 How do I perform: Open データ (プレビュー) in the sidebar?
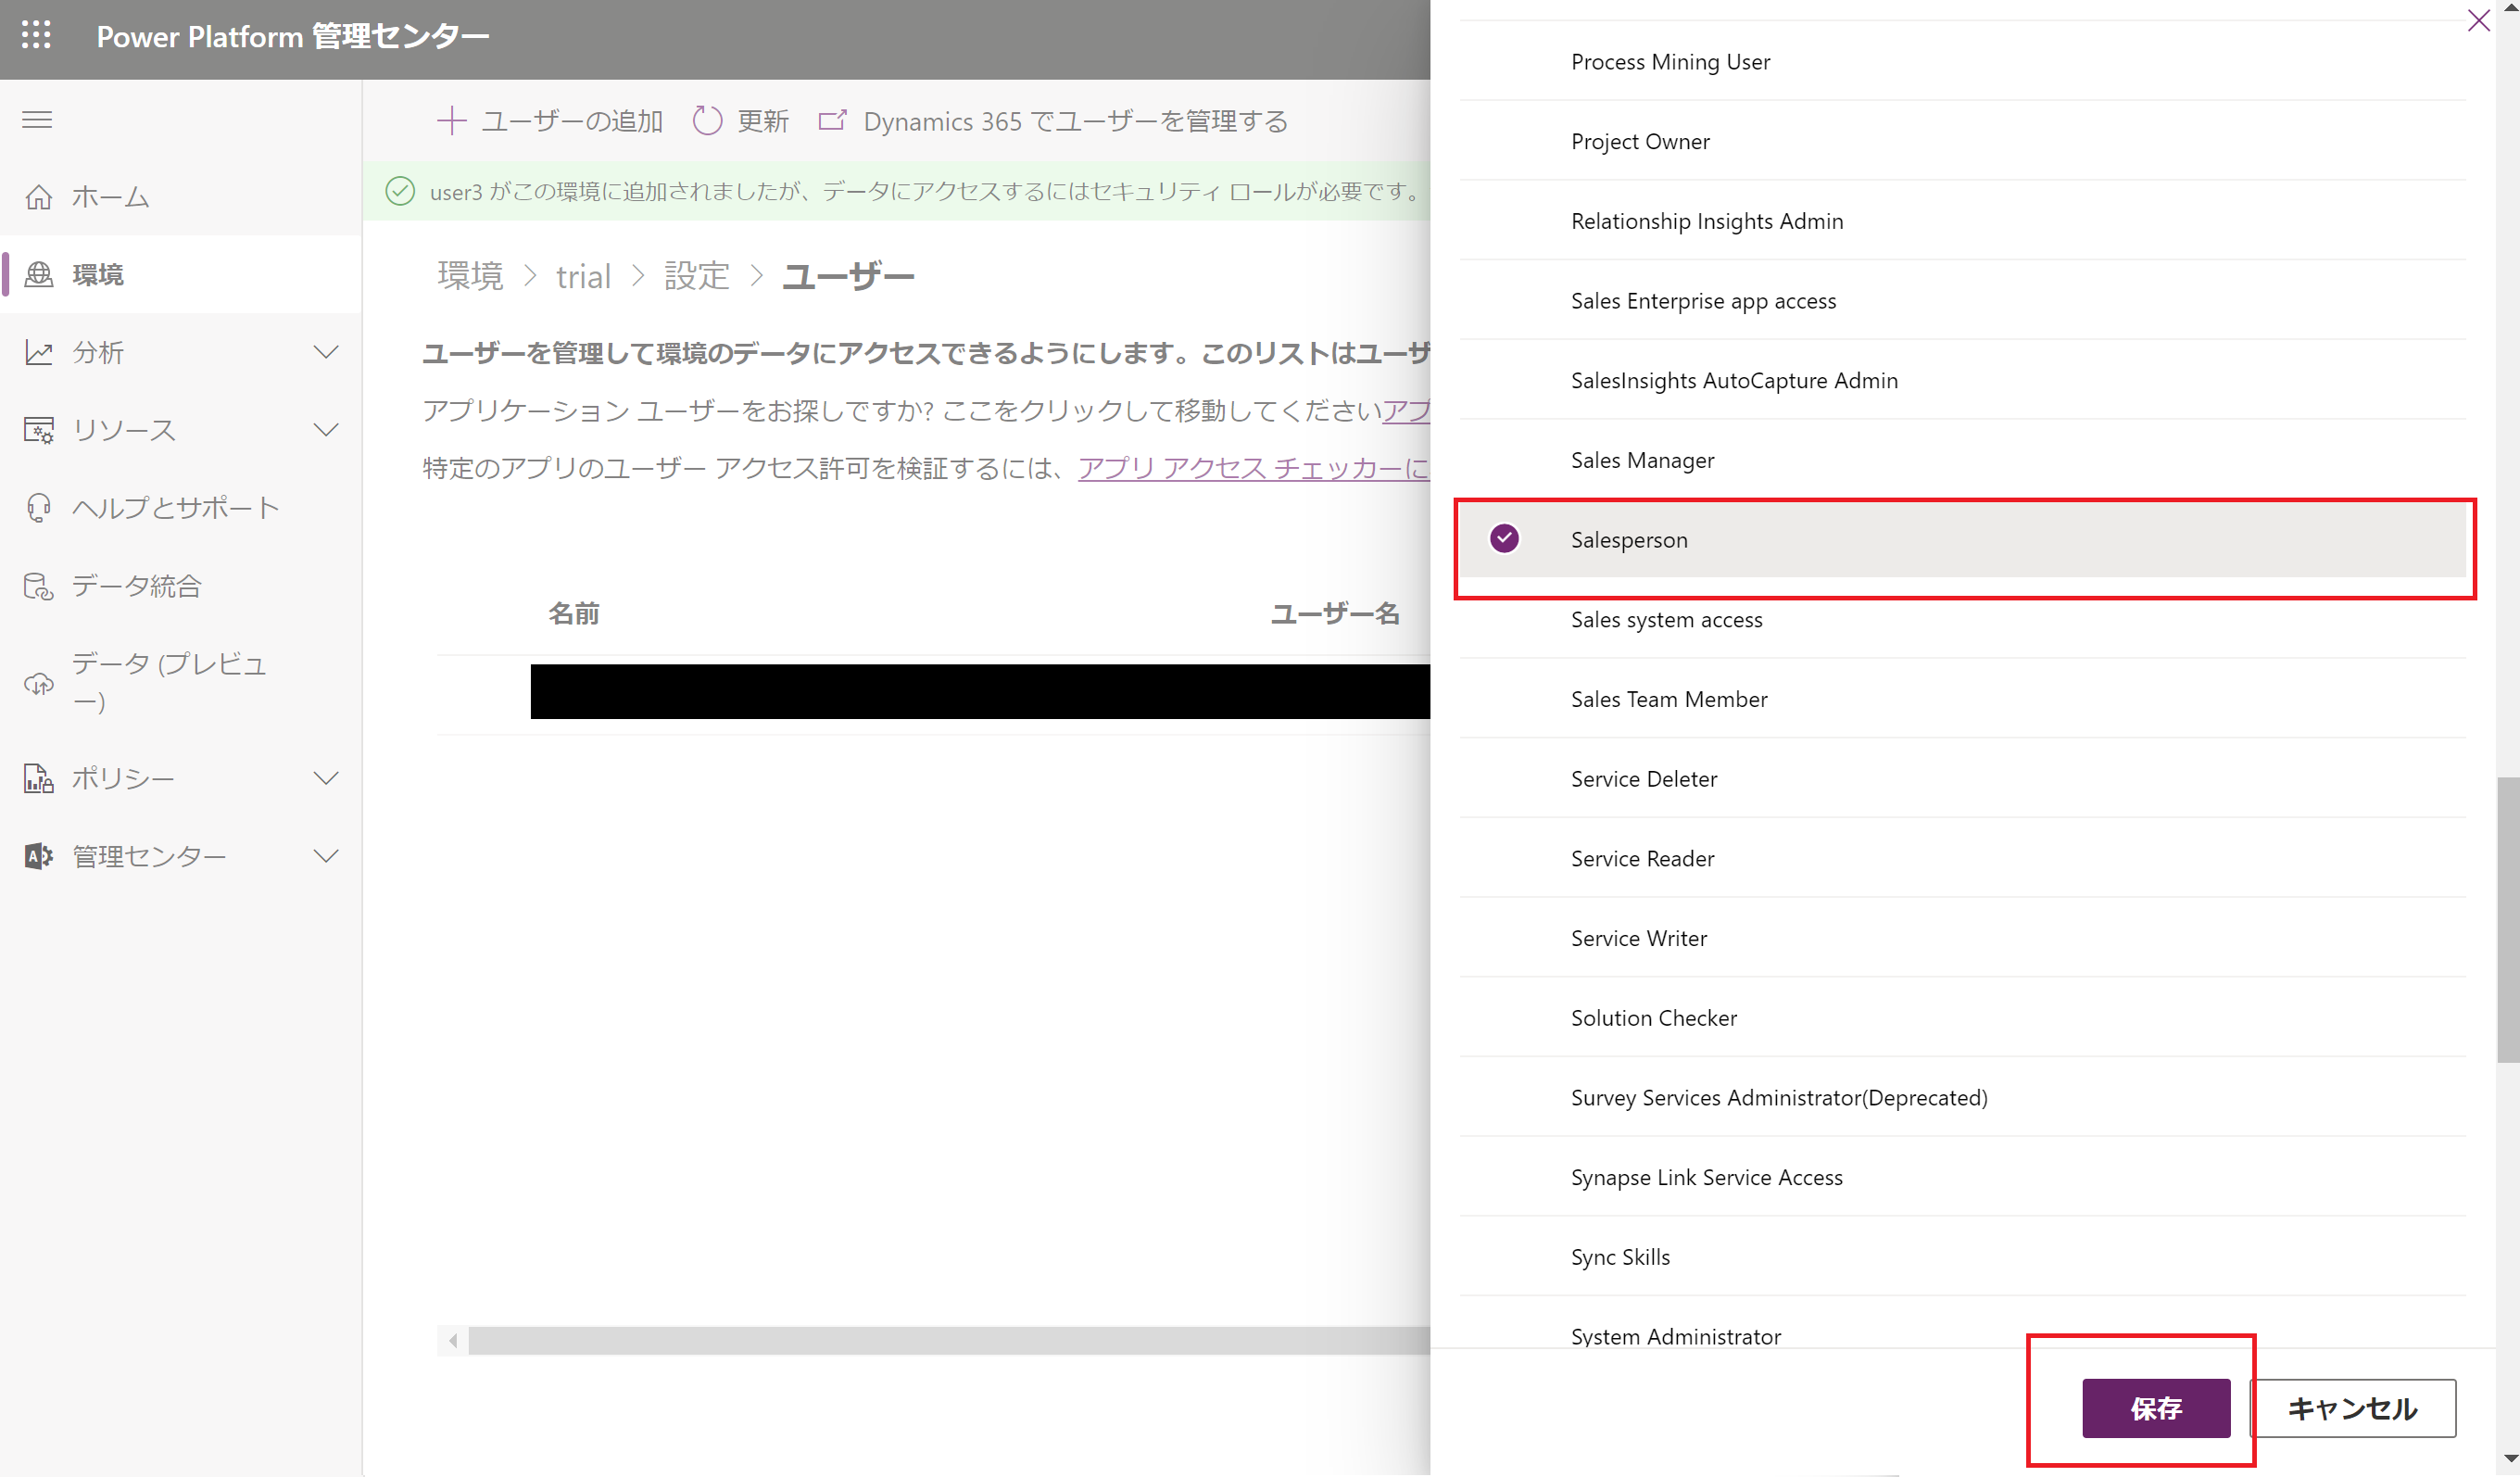click(x=180, y=683)
